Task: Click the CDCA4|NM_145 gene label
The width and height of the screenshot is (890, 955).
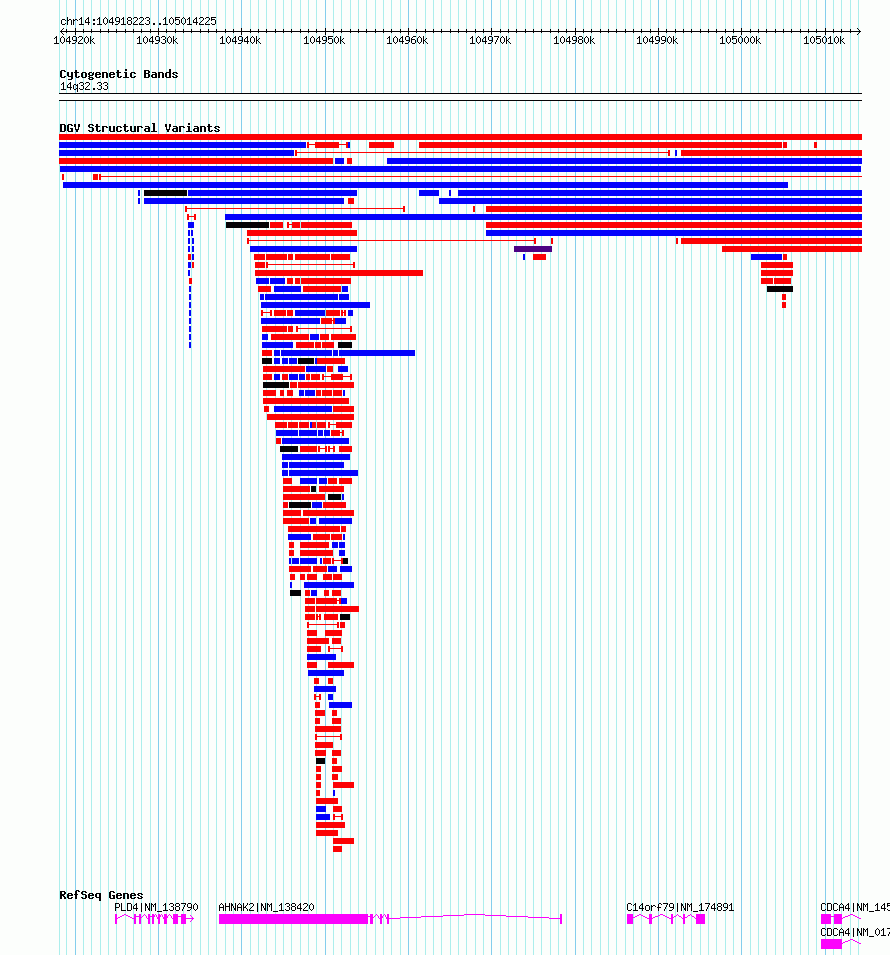Action: point(855,907)
